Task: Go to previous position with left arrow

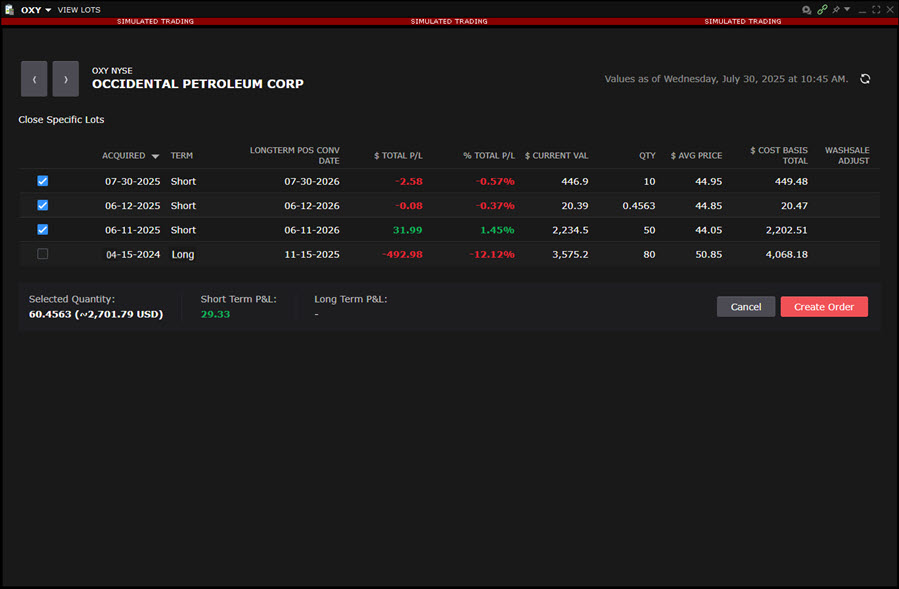Action: (x=34, y=79)
